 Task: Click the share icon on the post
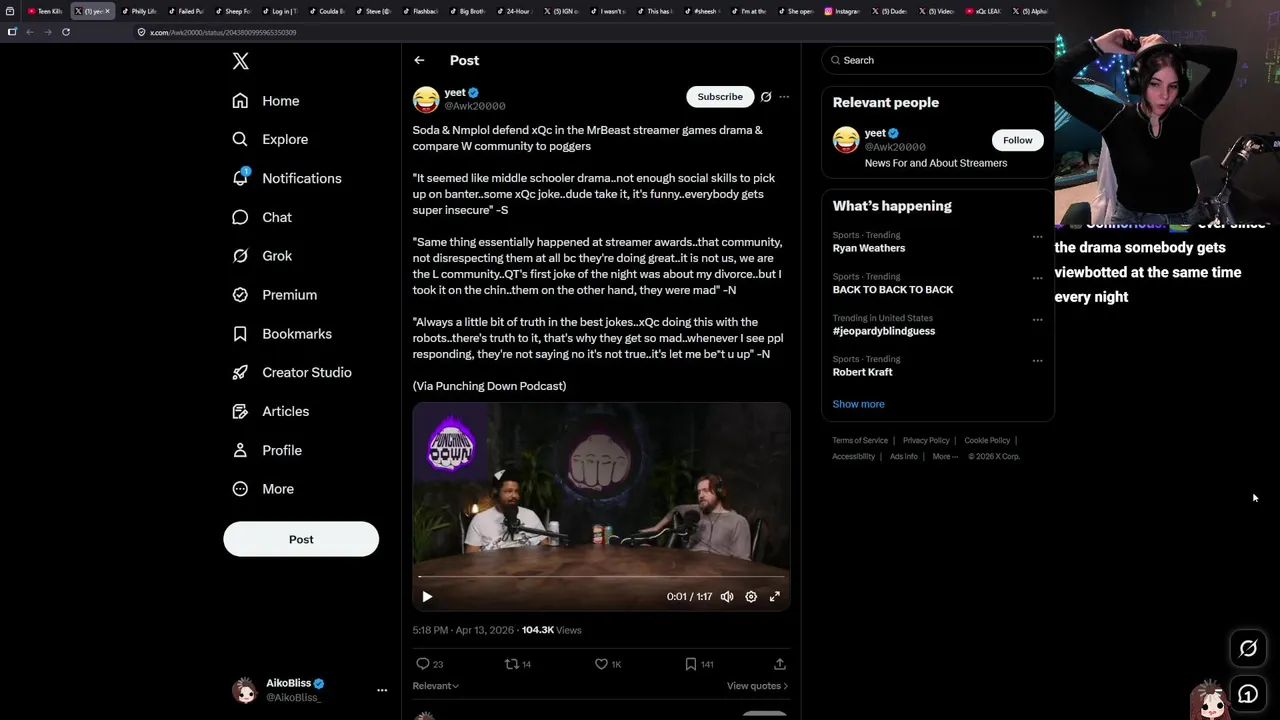780,664
